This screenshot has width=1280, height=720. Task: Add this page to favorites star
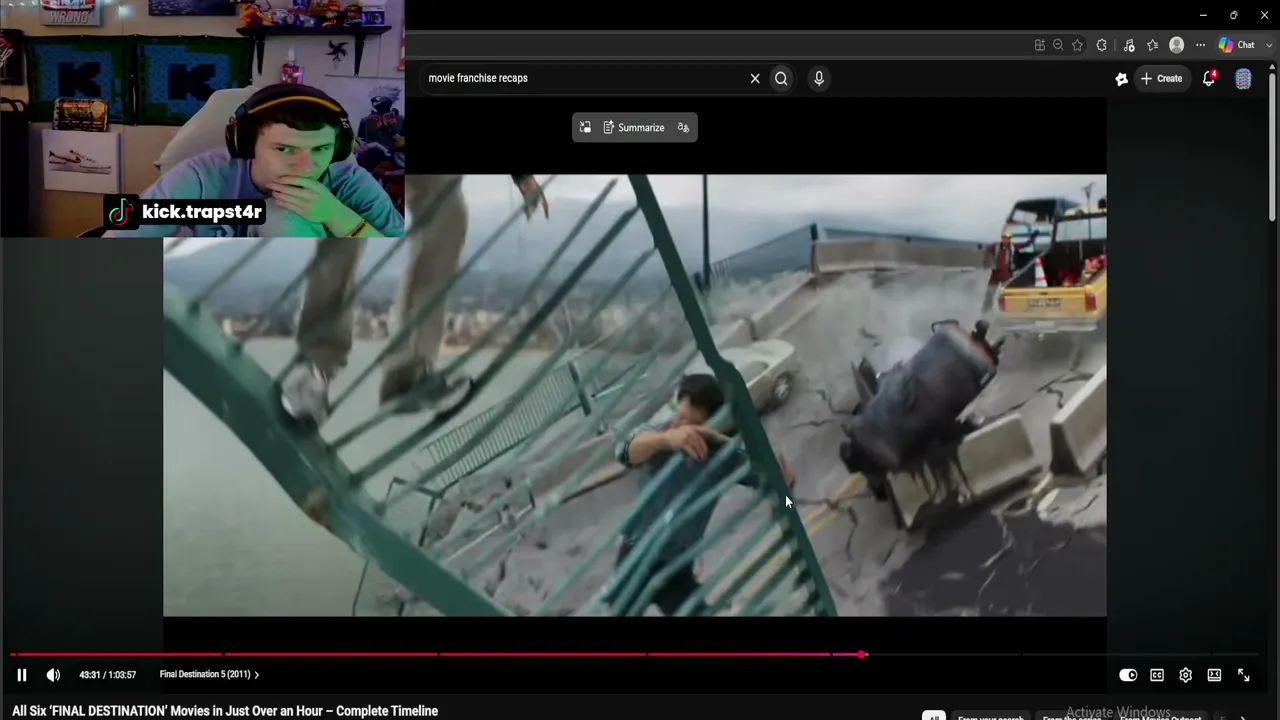[1077, 45]
